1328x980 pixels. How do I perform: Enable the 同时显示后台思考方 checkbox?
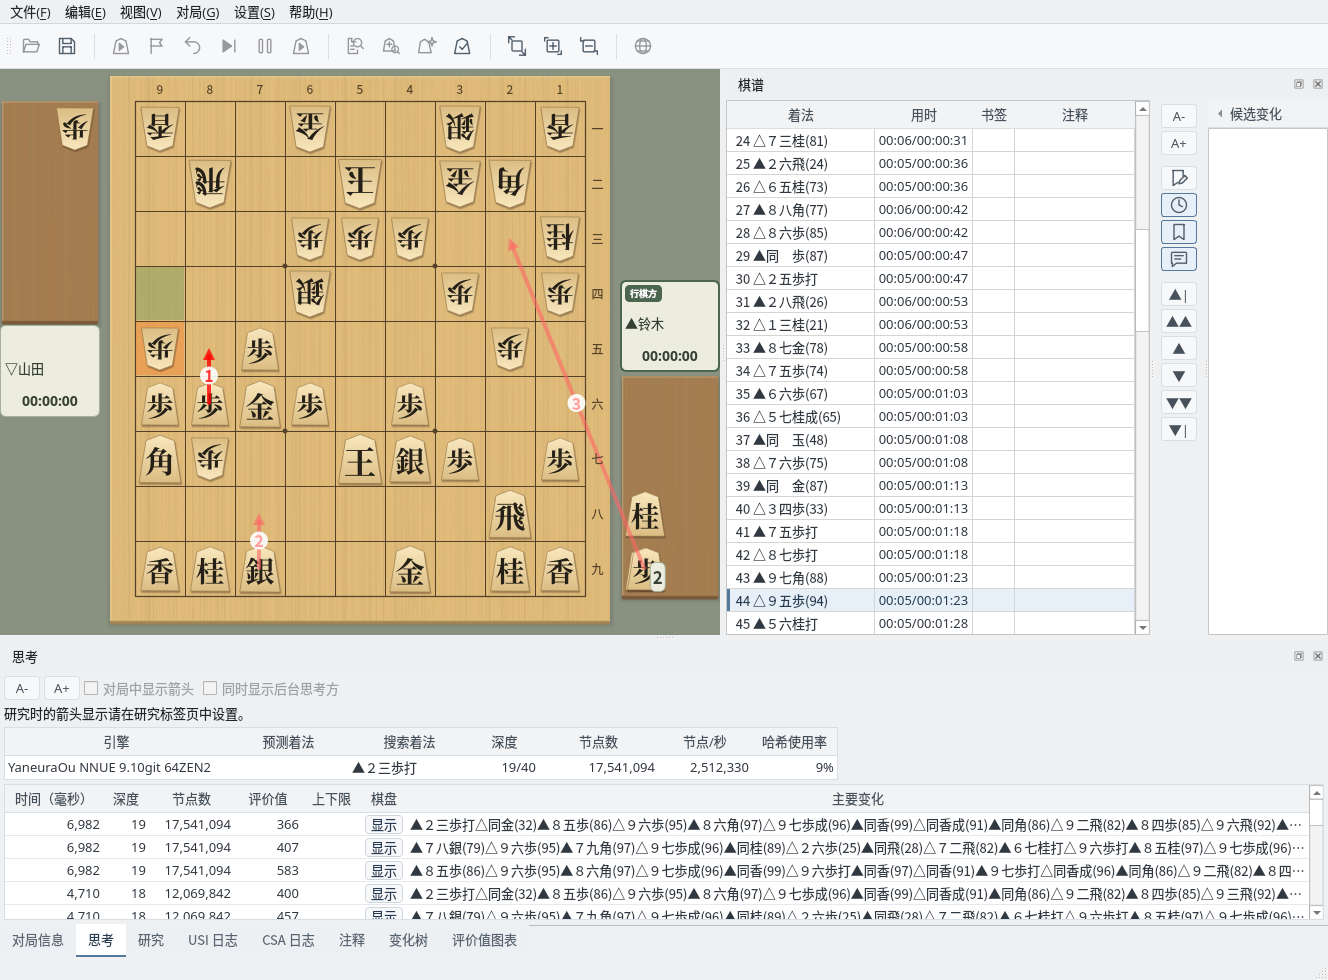tap(210, 688)
